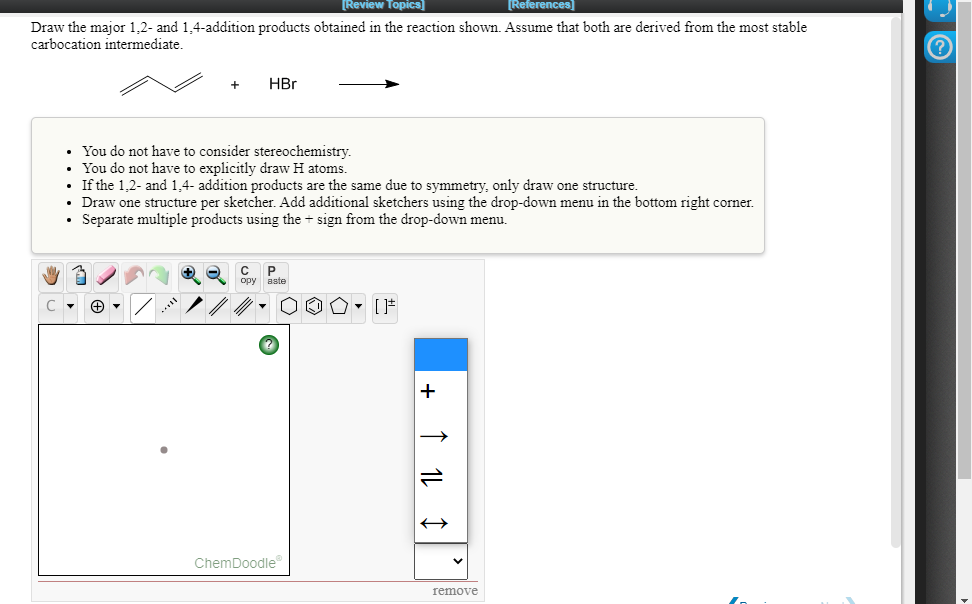Image resolution: width=972 pixels, height=604 pixels.
Task: Choose the plus sign separator option
Action: click(441, 391)
